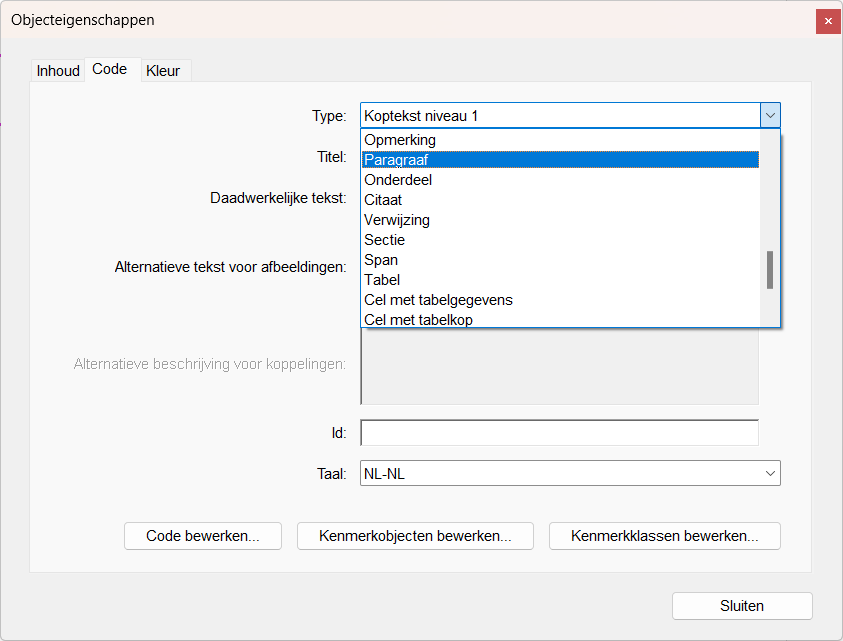Choose Citaat in the type list
Image resolution: width=843 pixels, height=641 pixels.
(560, 200)
